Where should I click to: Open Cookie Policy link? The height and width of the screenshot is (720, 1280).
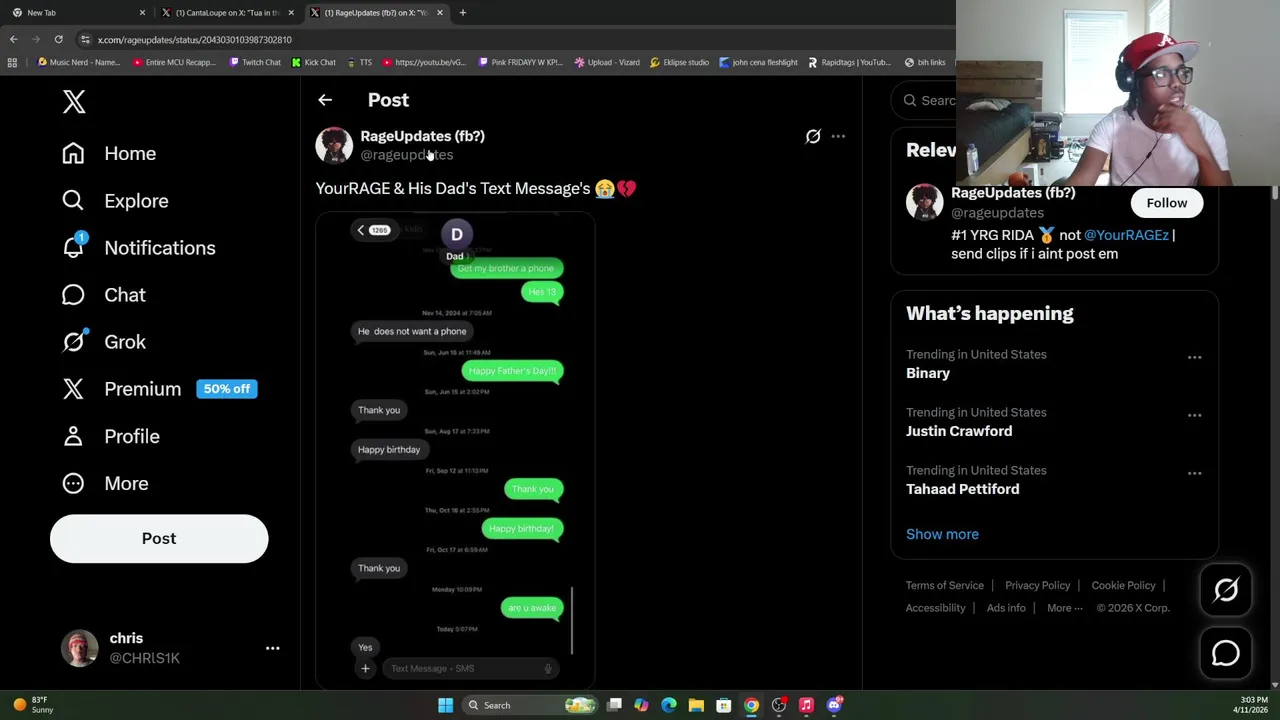1123,585
